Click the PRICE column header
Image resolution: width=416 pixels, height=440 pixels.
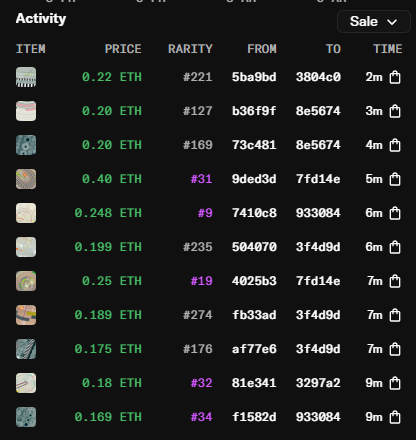point(123,49)
